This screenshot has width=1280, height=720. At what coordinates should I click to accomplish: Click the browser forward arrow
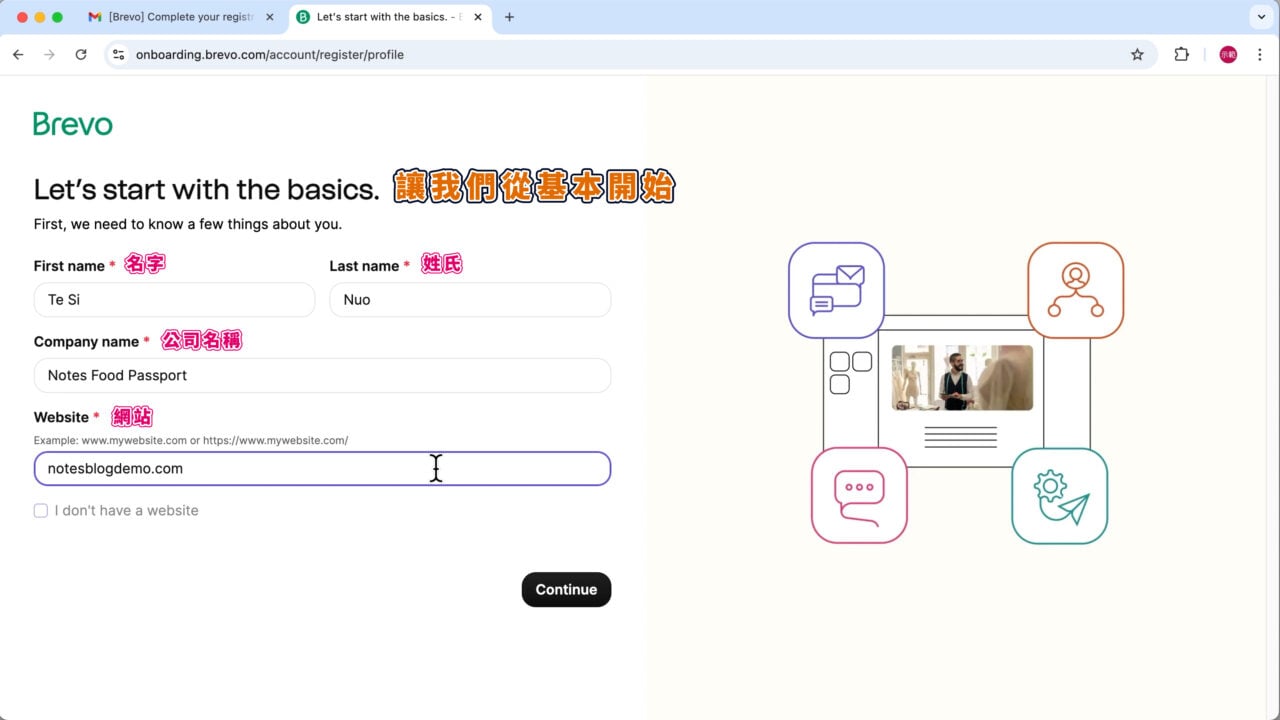(49, 54)
